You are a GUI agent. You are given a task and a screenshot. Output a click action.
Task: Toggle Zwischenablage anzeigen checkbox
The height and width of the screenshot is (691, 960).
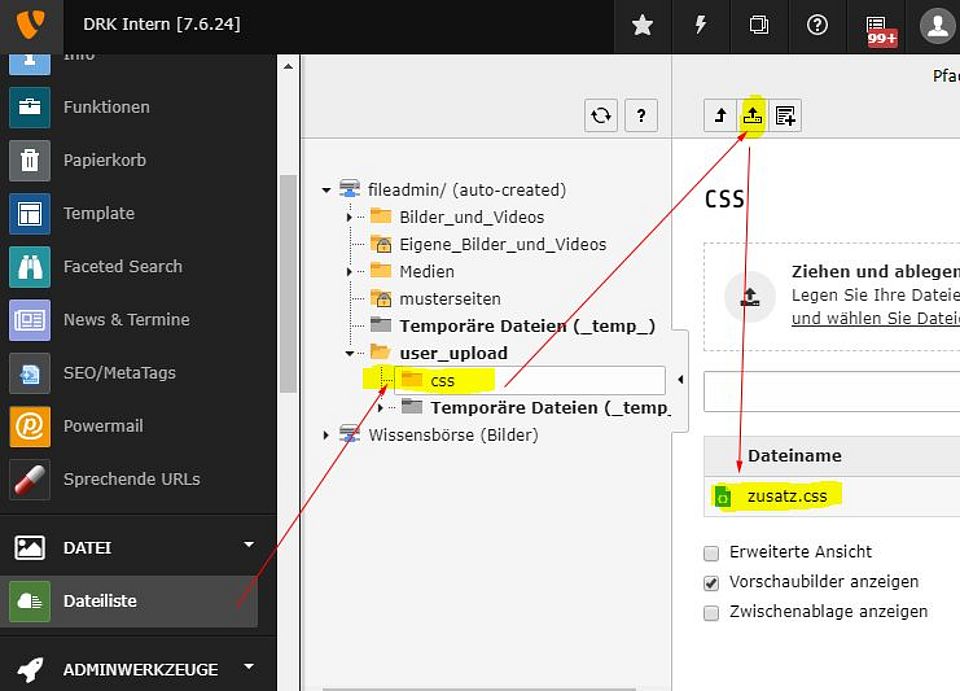(x=711, y=612)
